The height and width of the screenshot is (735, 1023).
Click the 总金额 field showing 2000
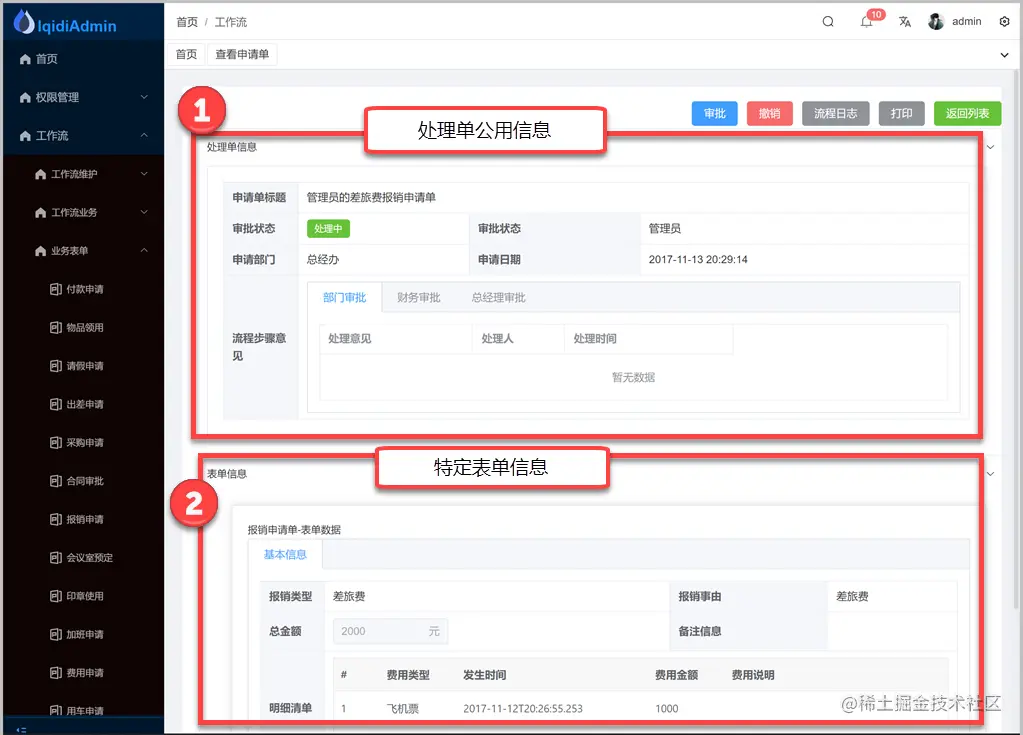point(390,631)
